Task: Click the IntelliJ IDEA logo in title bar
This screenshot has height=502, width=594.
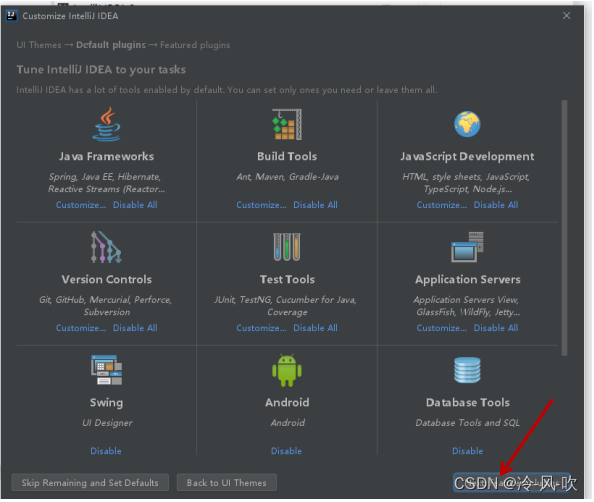Action: [12, 16]
